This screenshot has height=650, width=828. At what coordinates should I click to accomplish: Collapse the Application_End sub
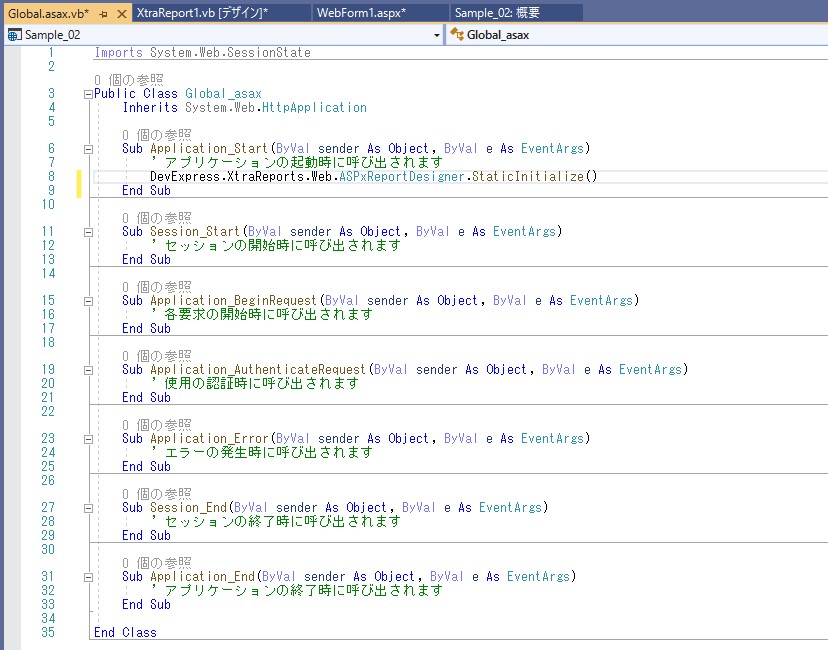coord(88,577)
